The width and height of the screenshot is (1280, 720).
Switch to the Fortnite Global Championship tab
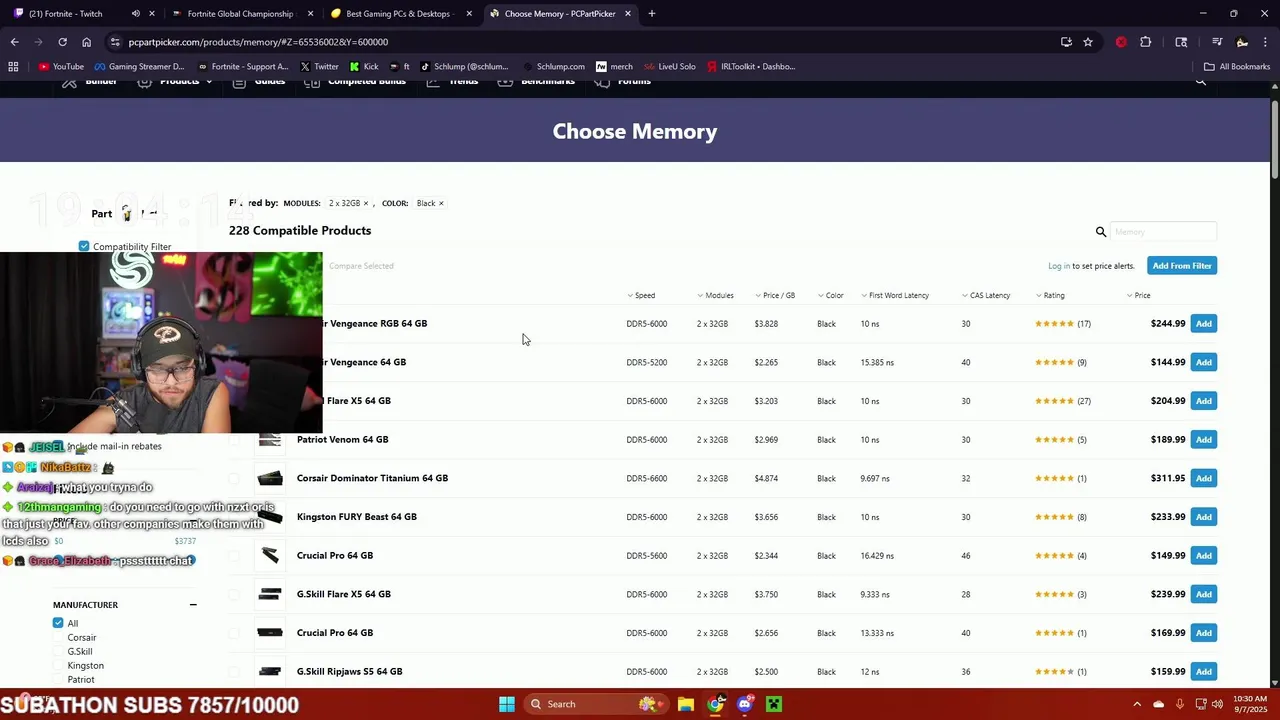[x=239, y=14]
